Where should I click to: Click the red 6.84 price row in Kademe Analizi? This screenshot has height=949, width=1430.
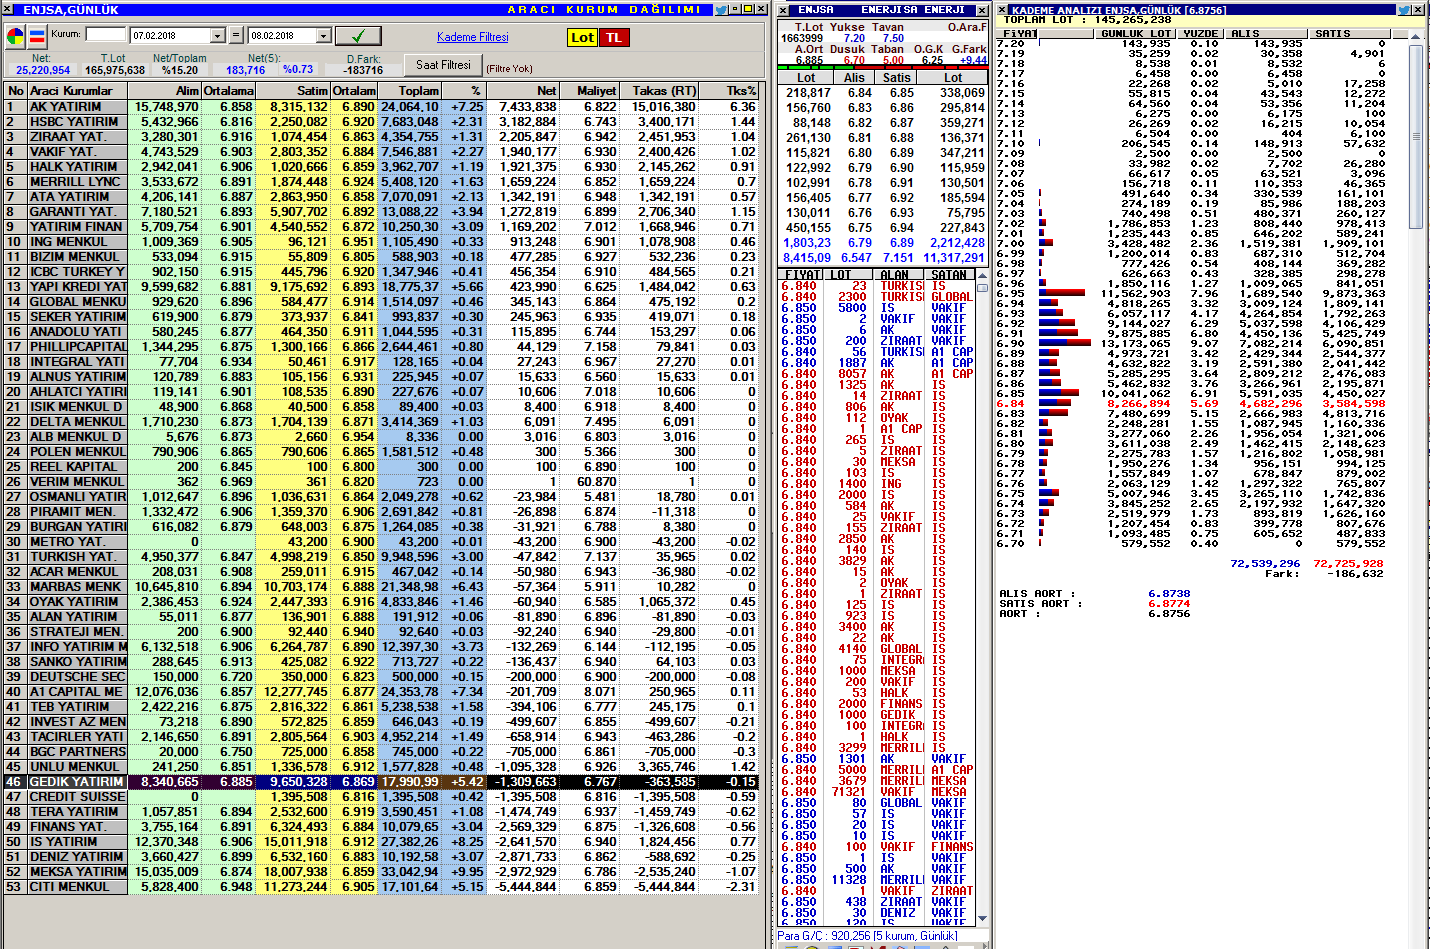pos(1192,403)
